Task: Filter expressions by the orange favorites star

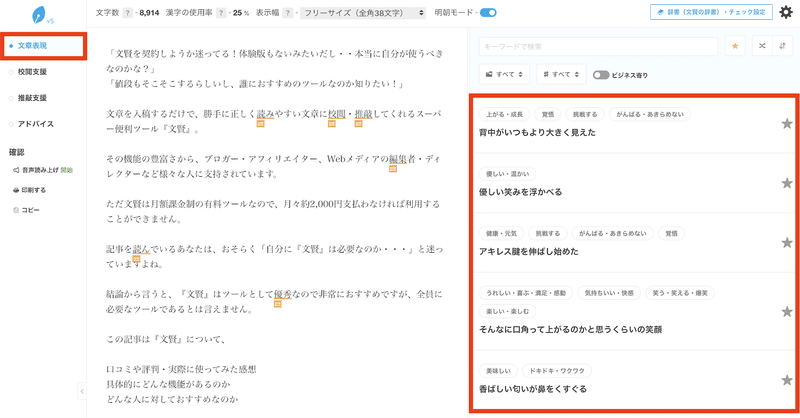Action: coord(735,46)
